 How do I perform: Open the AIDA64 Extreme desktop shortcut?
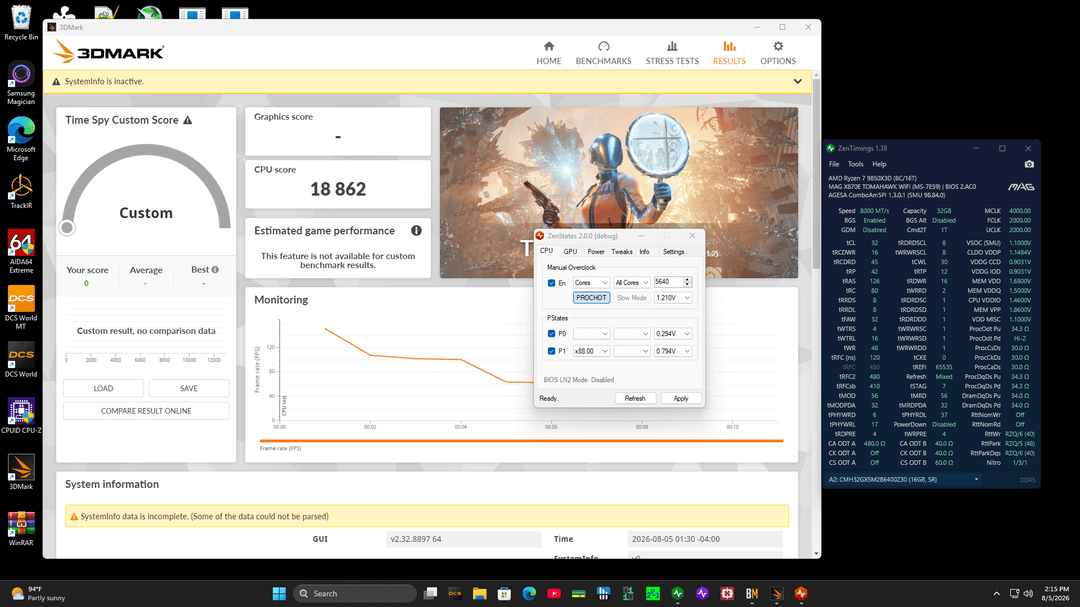(x=21, y=251)
